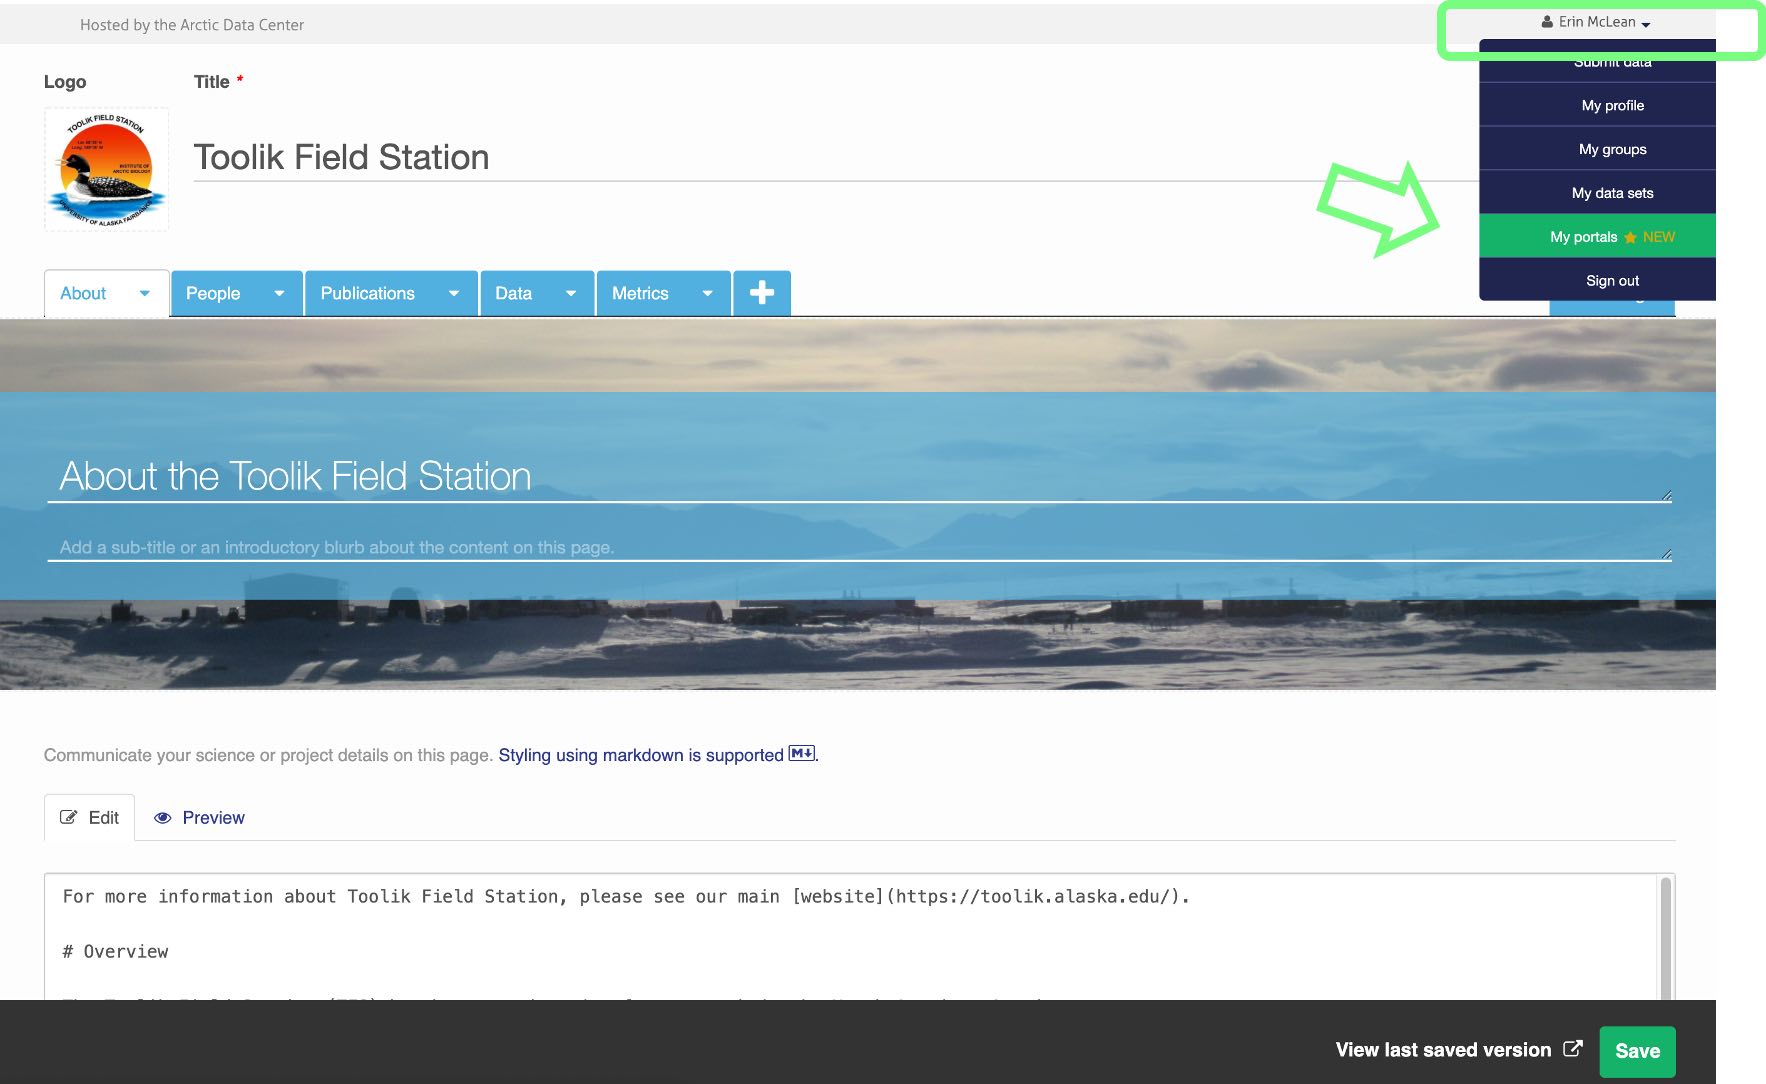
Task: Click the markdown M↓ icon
Action: tap(802, 753)
